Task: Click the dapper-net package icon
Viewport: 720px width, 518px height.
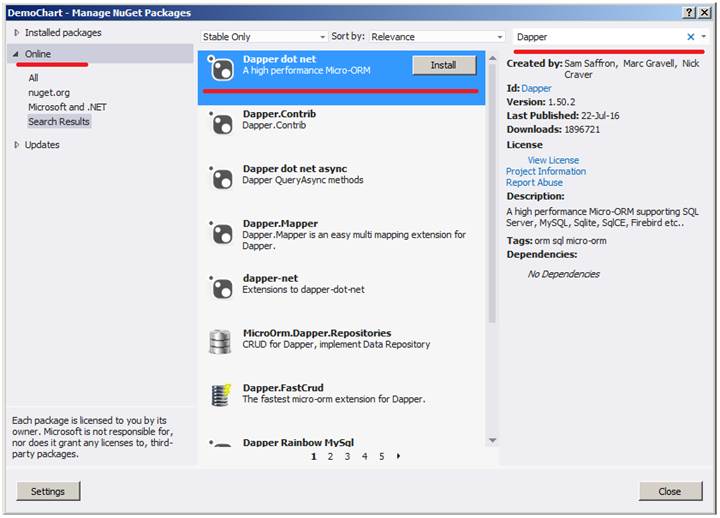Action: (221, 287)
